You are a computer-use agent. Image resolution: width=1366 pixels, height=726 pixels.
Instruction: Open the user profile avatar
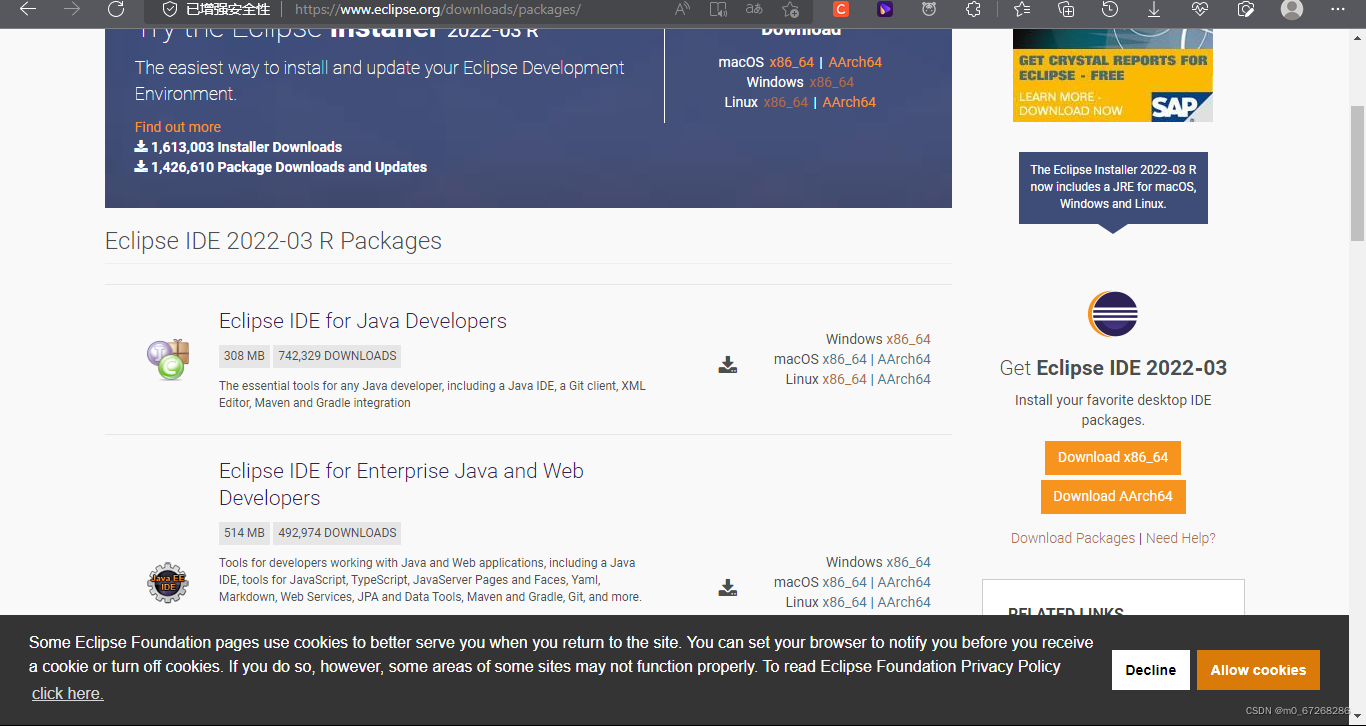click(1292, 9)
